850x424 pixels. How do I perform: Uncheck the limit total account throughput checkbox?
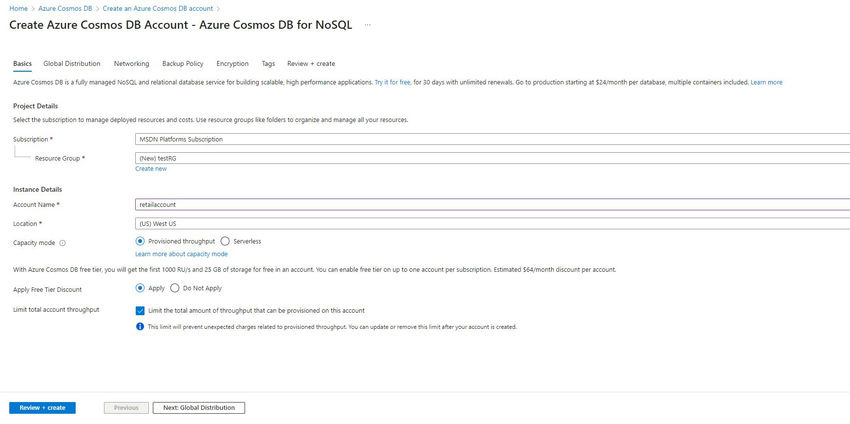tap(140, 311)
